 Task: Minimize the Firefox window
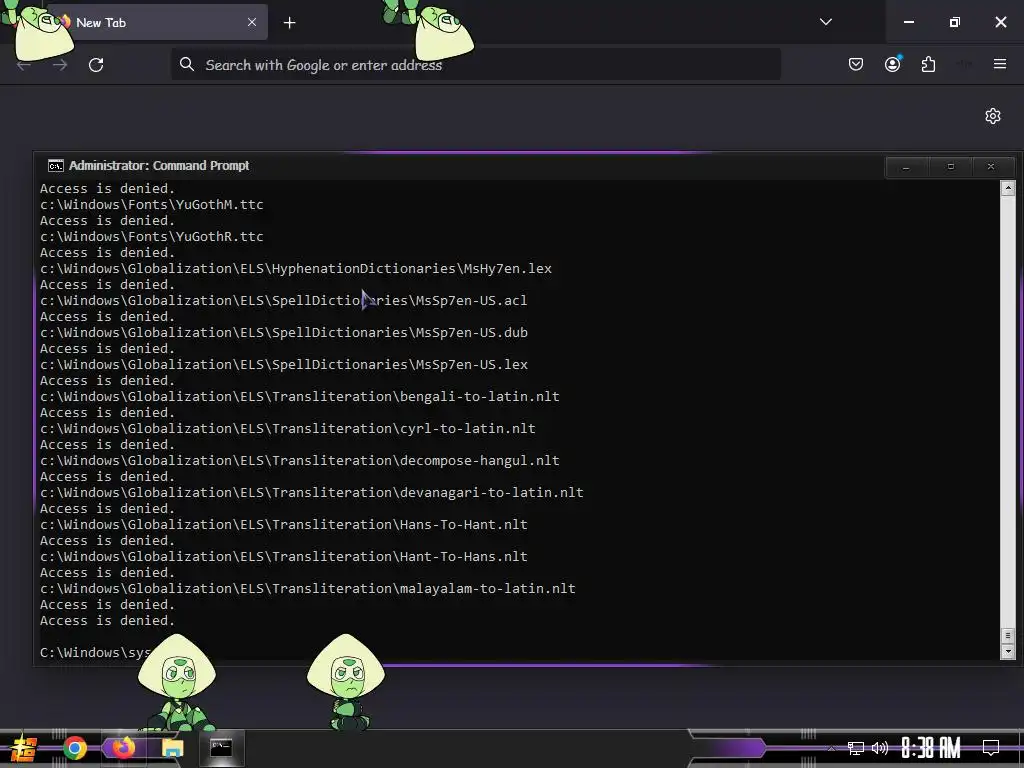click(908, 22)
